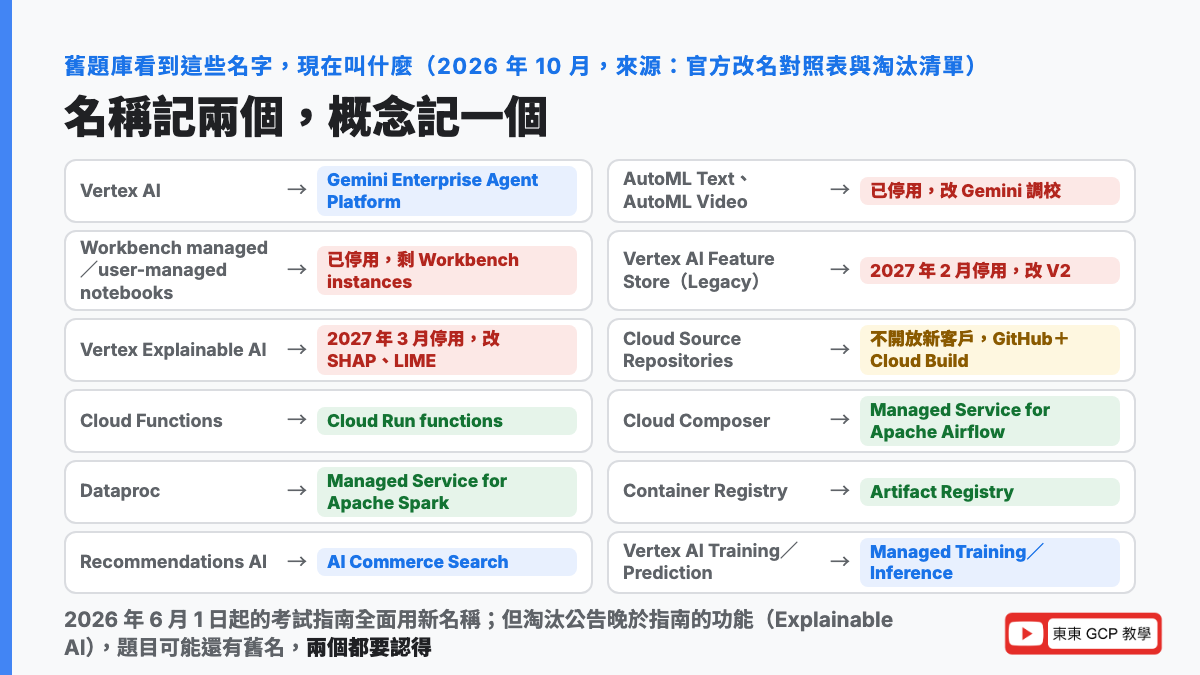Image resolution: width=1200 pixels, height=675 pixels.
Task: Click the bold 兩個都要認得 footer text
Action: point(369,648)
